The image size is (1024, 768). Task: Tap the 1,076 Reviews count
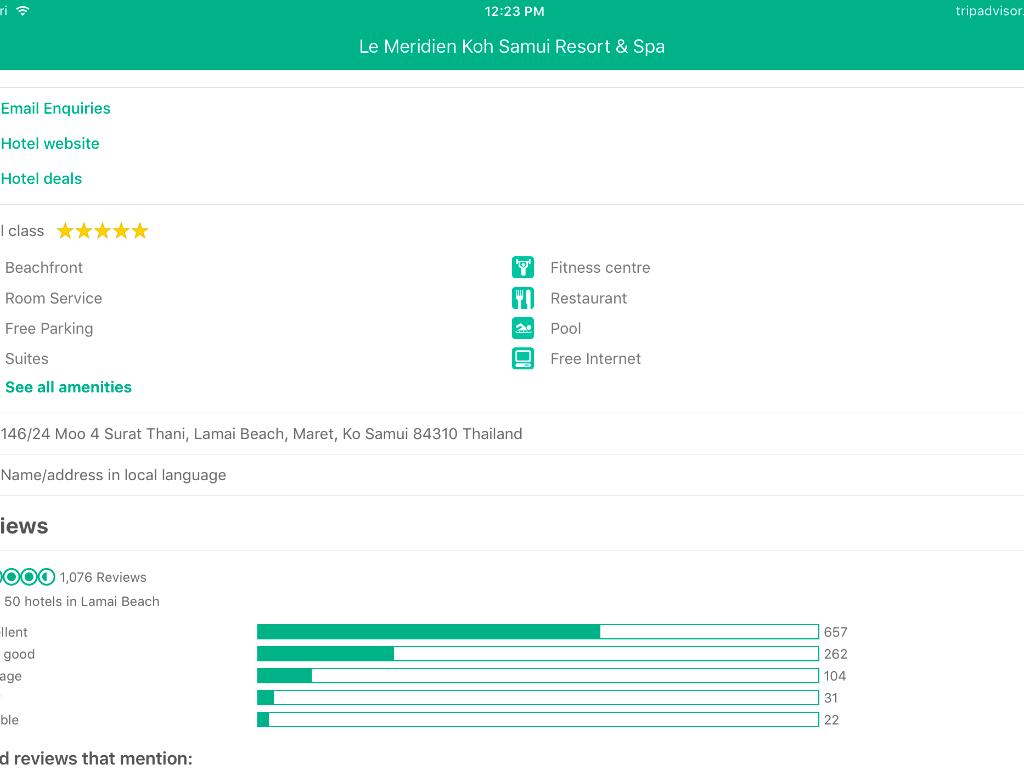(x=103, y=577)
